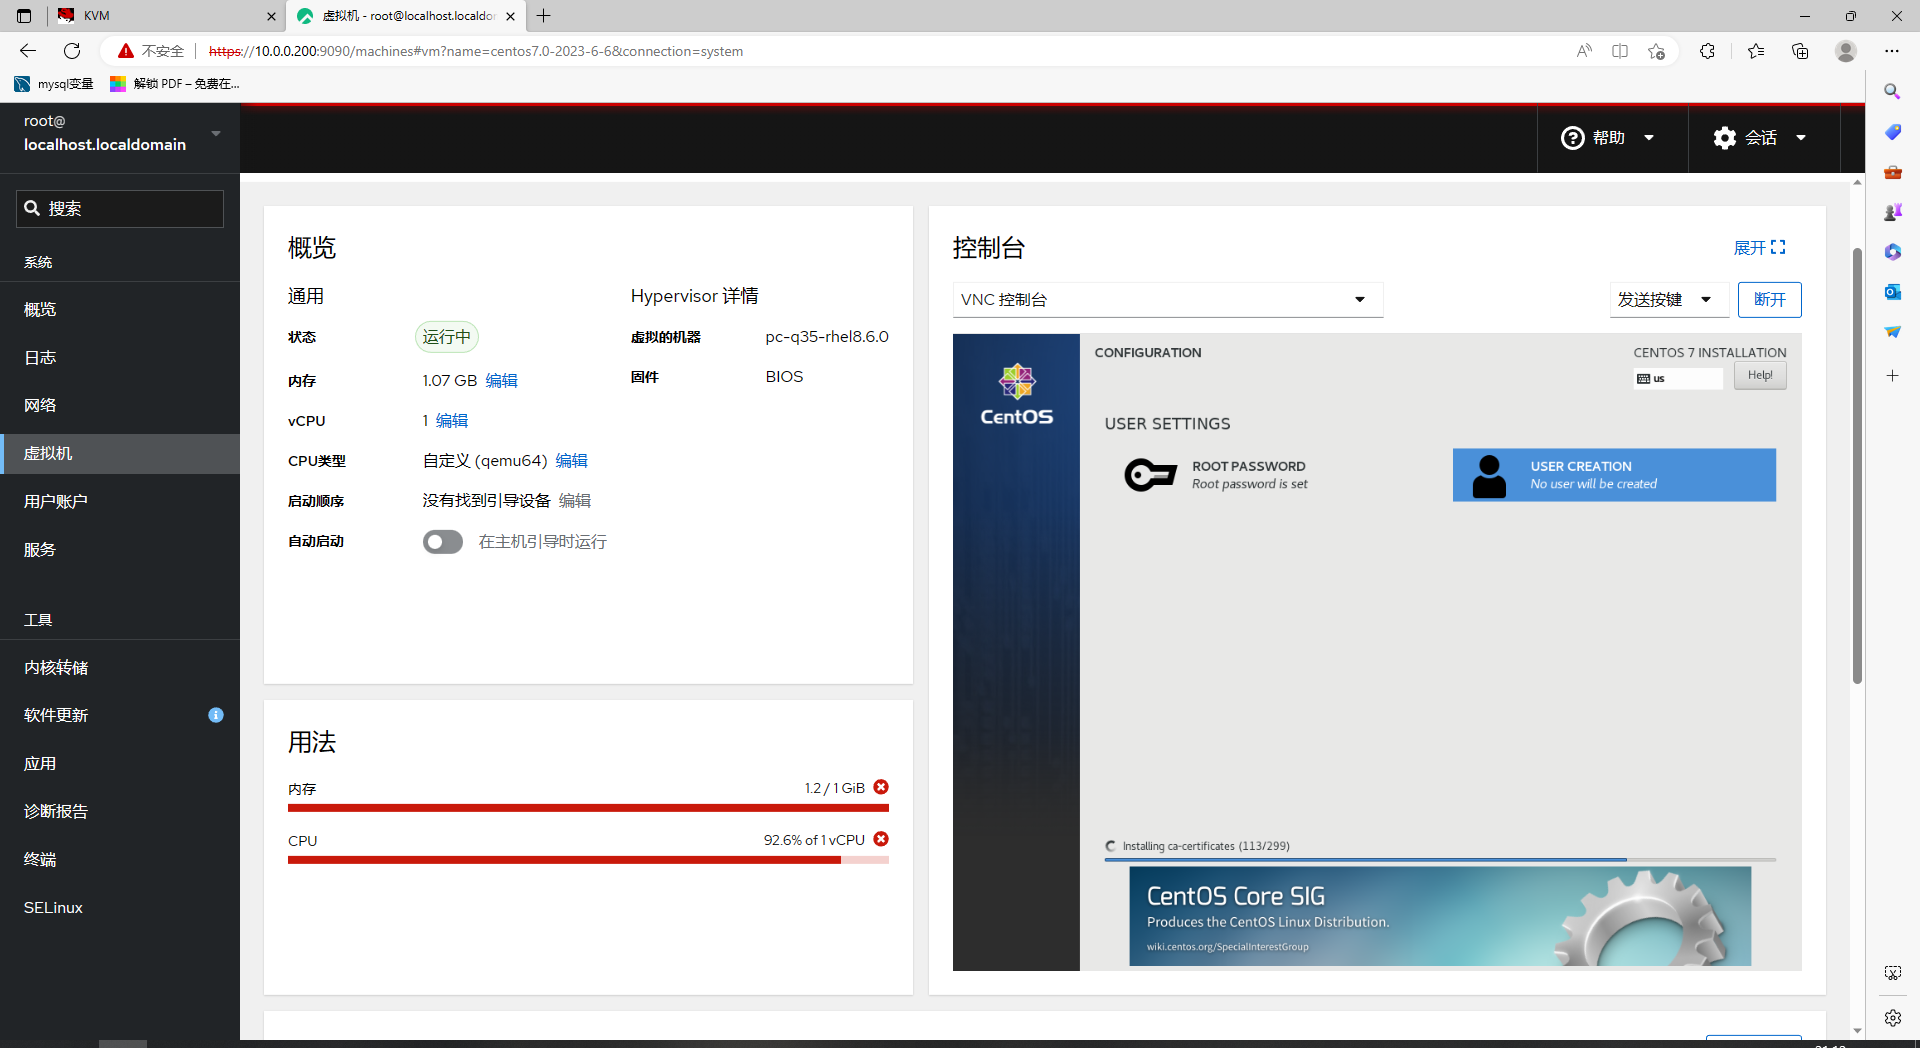This screenshot has width=1920, height=1048.
Task: Toggle autostart on host boot
Action: click(x=442, y=542)
